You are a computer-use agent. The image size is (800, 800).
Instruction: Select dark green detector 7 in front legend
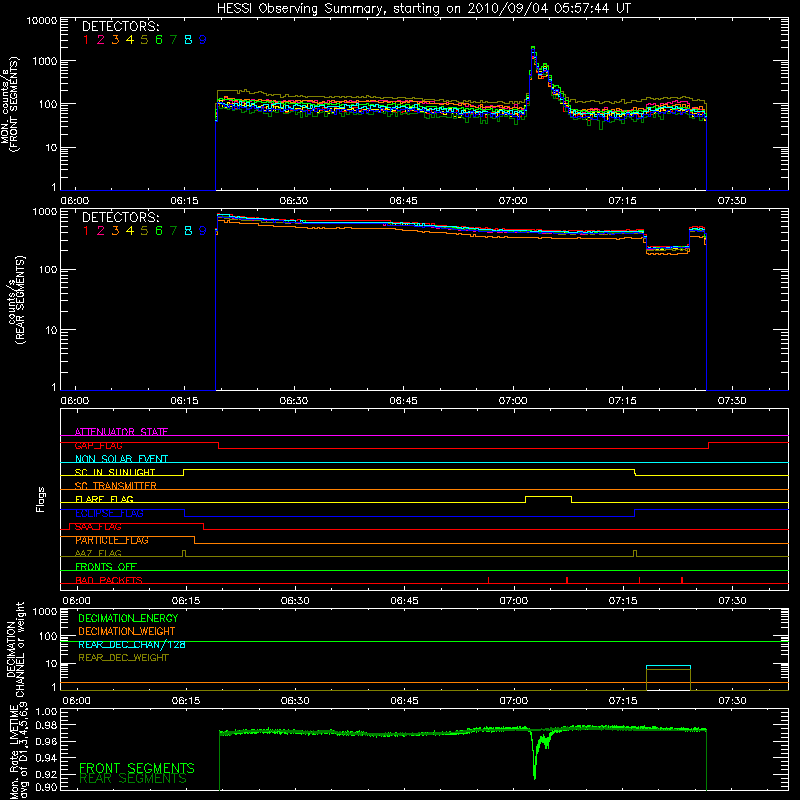click(173, 40)
